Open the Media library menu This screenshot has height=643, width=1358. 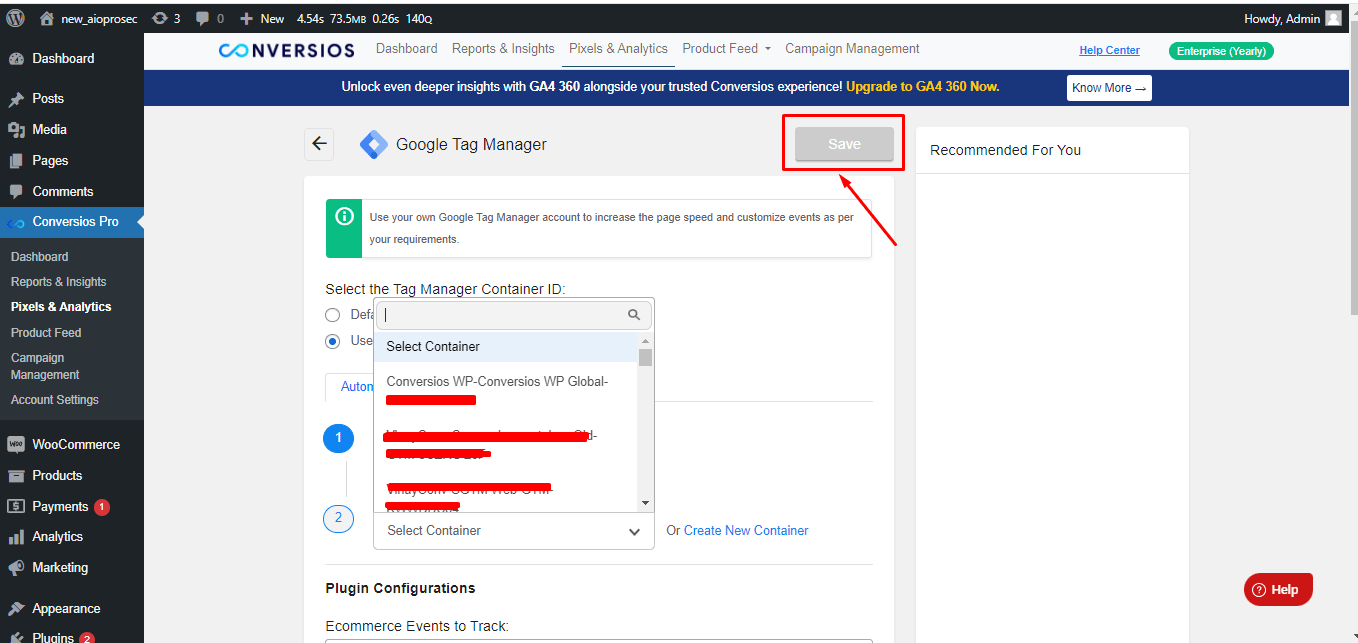click(49, 129)
